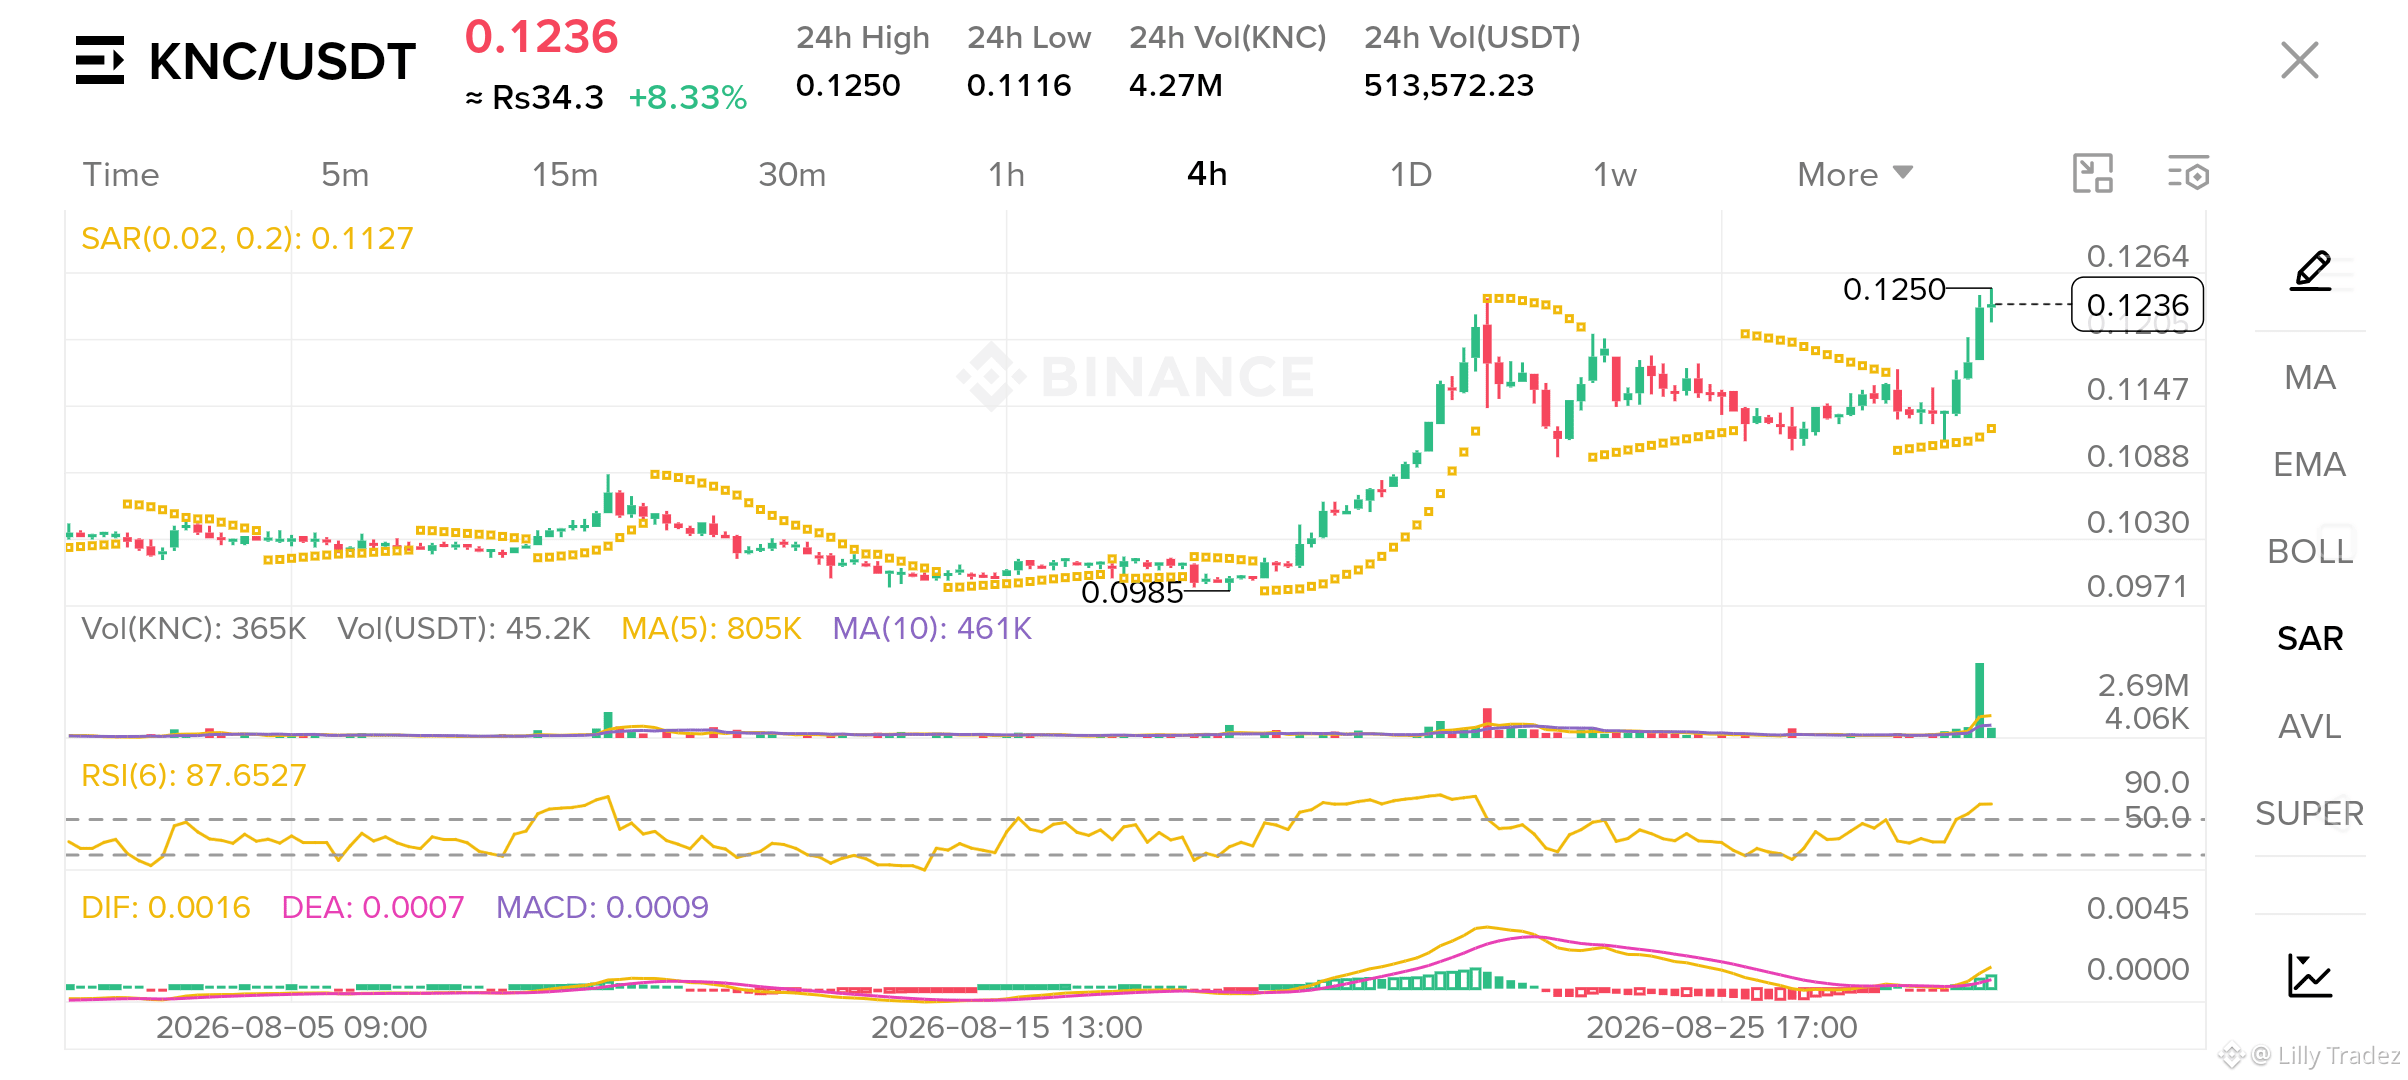Click the Vol(KNC): 365K label
Viewport: 2408px width, 1080px height.
click(x=194, y=629)
